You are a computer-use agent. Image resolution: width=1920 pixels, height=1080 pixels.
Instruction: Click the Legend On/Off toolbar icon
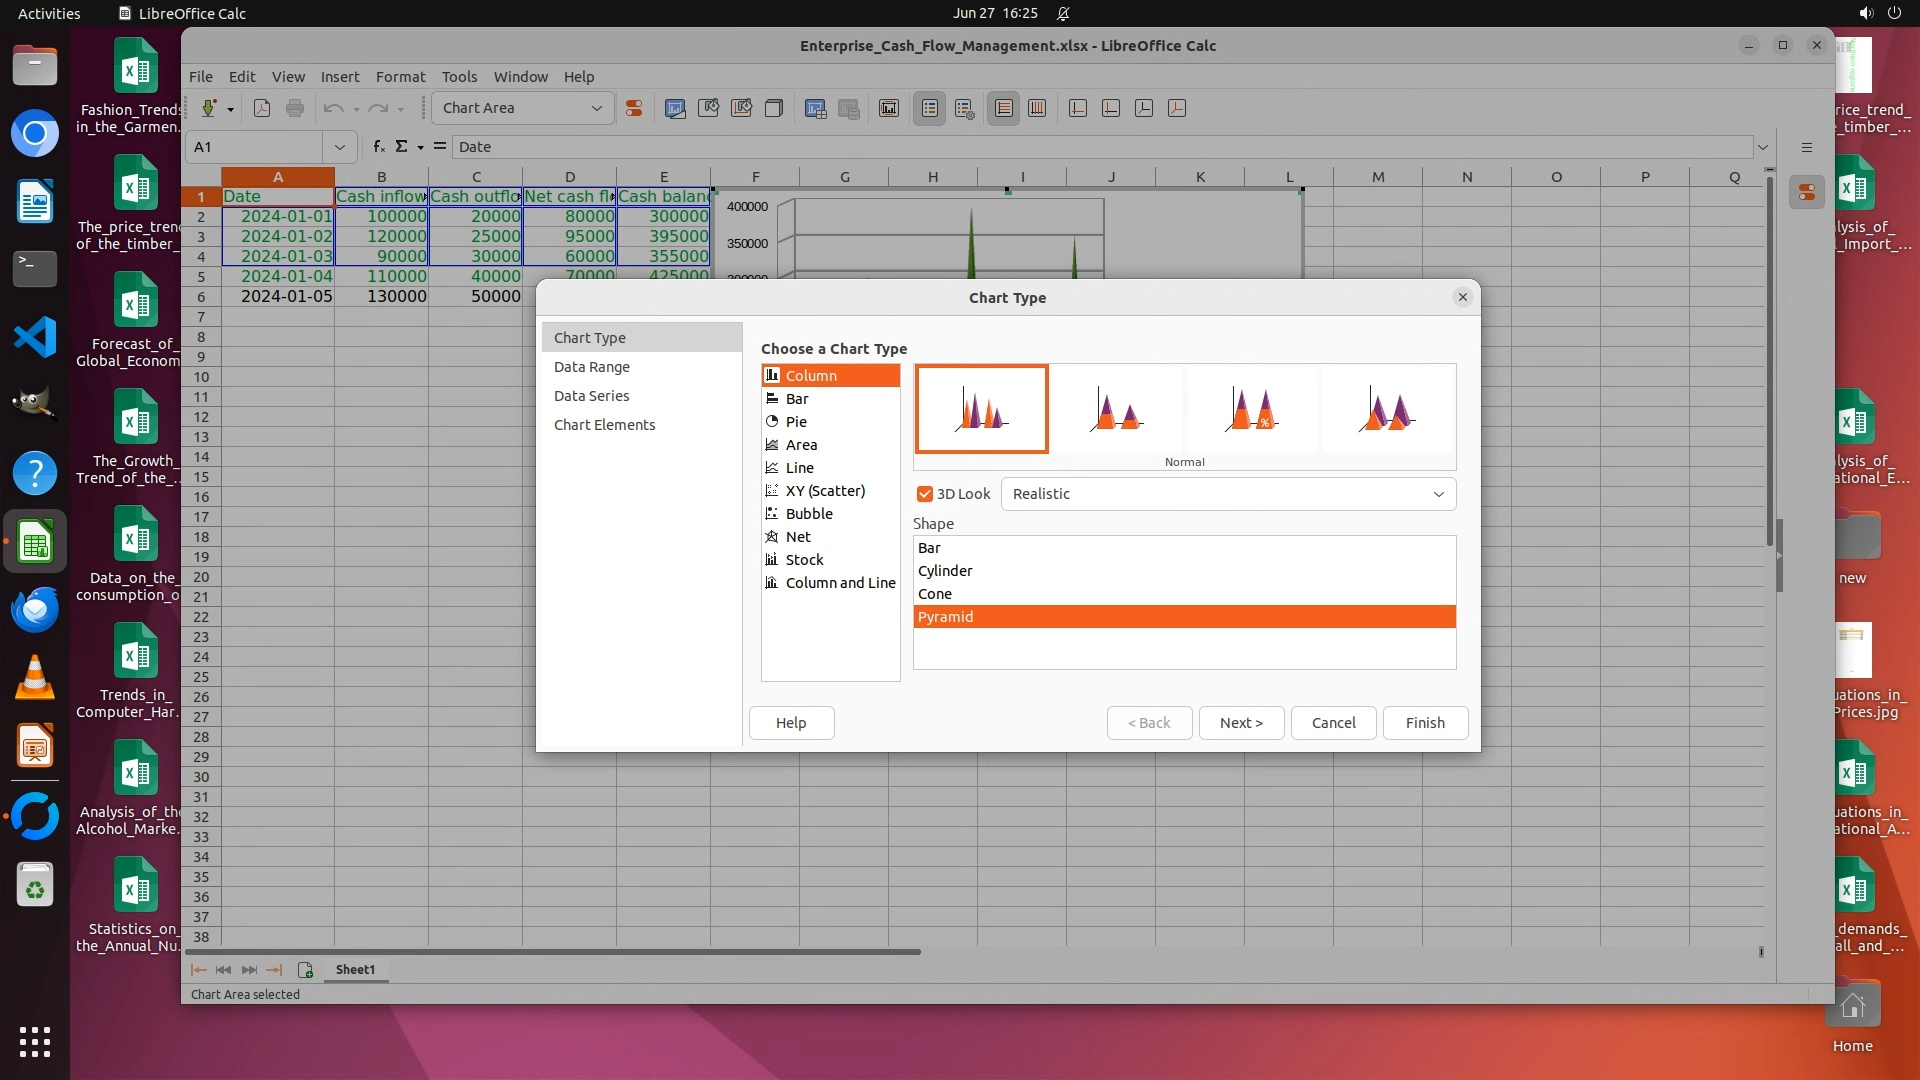click(929, 109)
